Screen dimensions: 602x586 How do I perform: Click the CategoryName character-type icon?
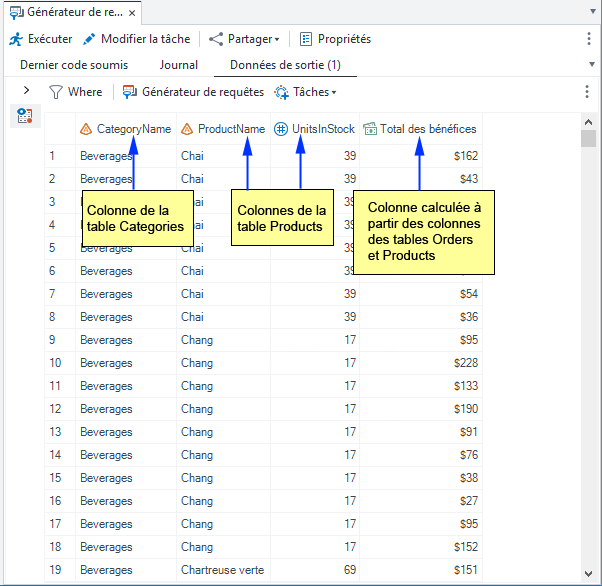86,129
